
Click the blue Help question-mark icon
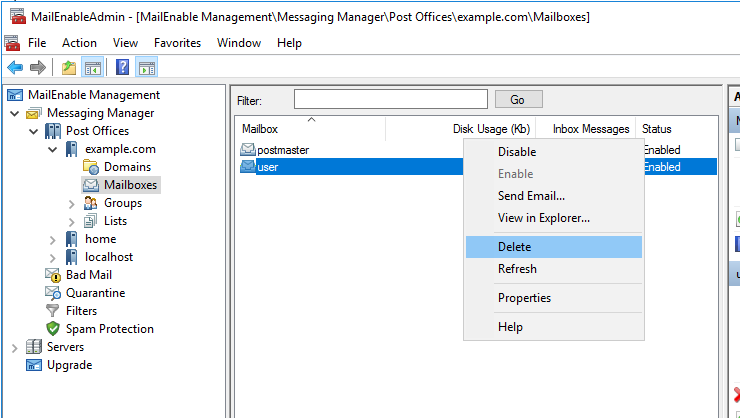click(x=122, y=67)
